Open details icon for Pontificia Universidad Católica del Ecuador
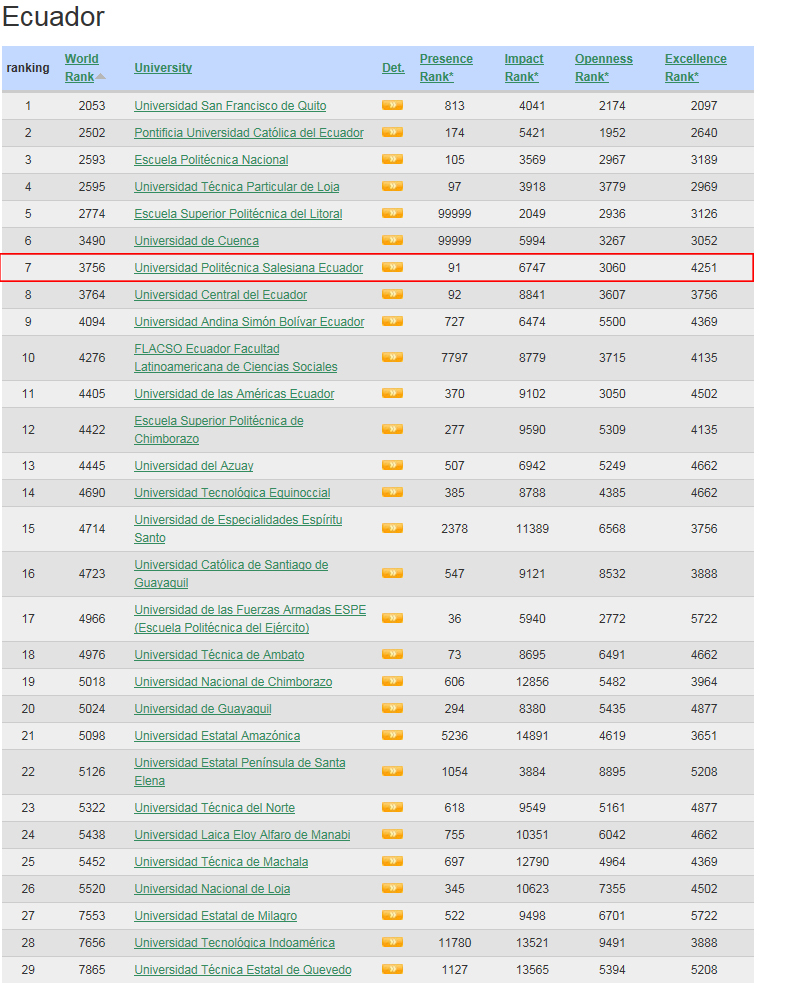This screenshot has width=787, height=983. pyautogui.click(x=393, y=132)
